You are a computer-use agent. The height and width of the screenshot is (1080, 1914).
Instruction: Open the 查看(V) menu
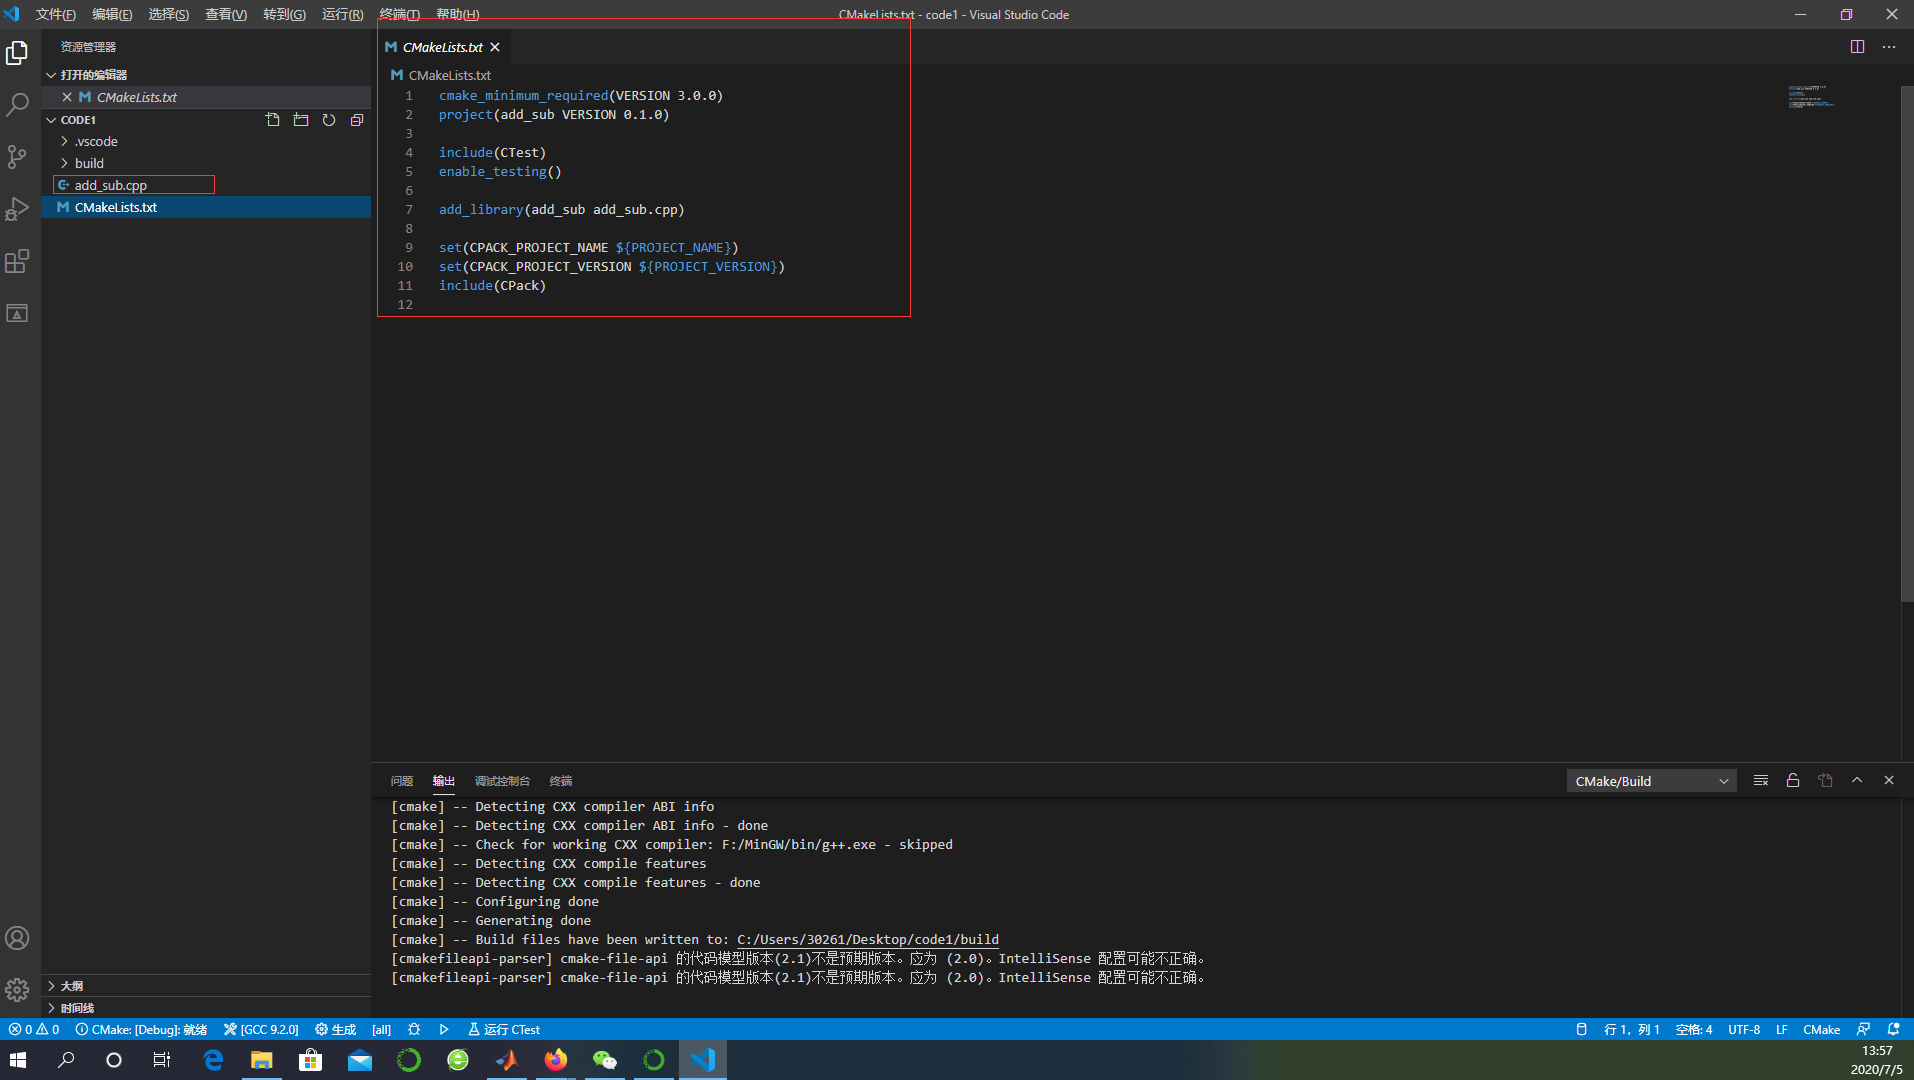[x=226, y=14]
